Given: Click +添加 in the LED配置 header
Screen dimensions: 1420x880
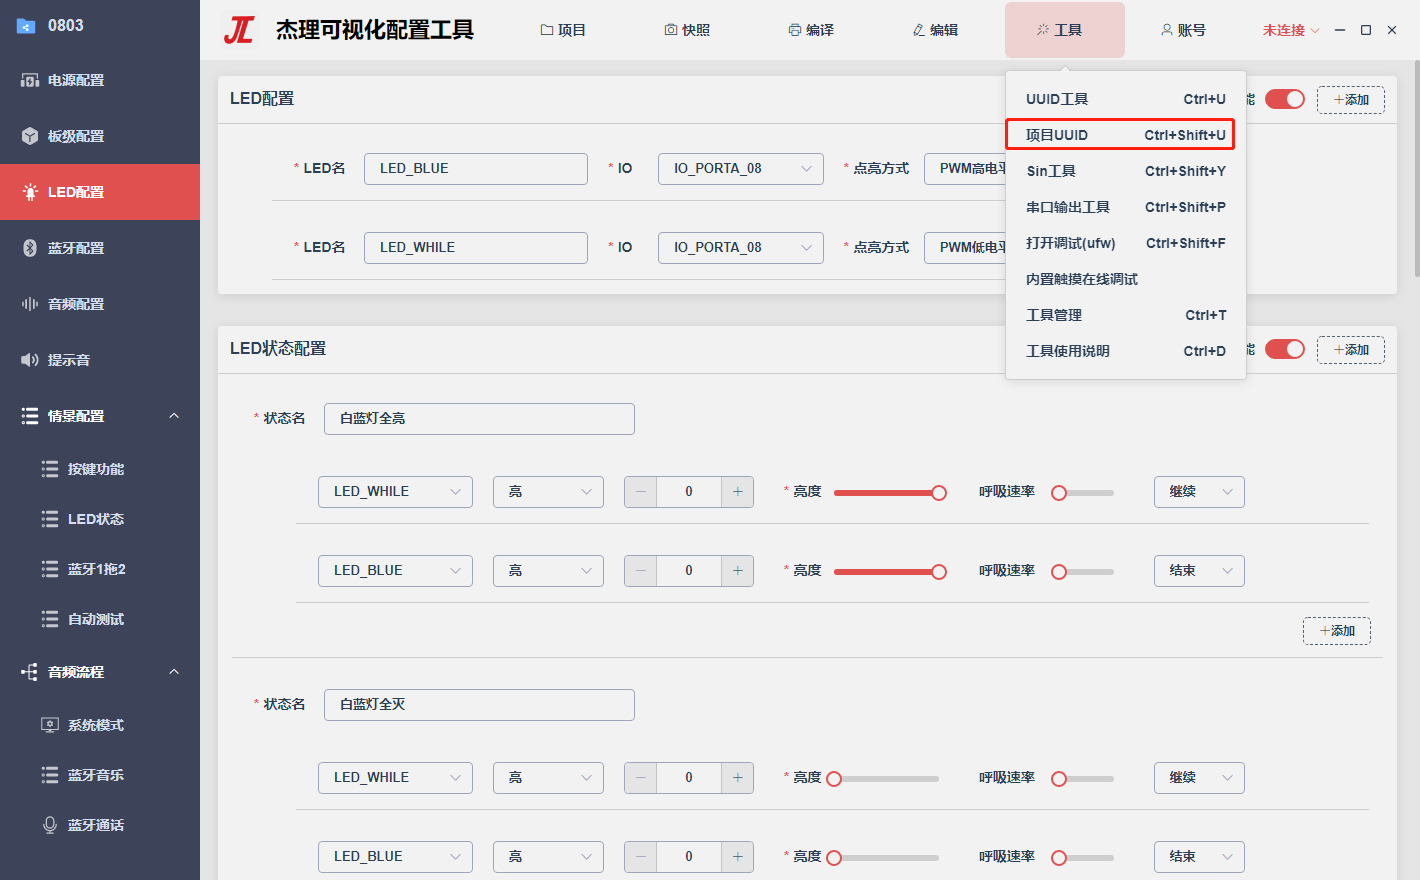Looking at the screenshot, I should point(1351,100).
